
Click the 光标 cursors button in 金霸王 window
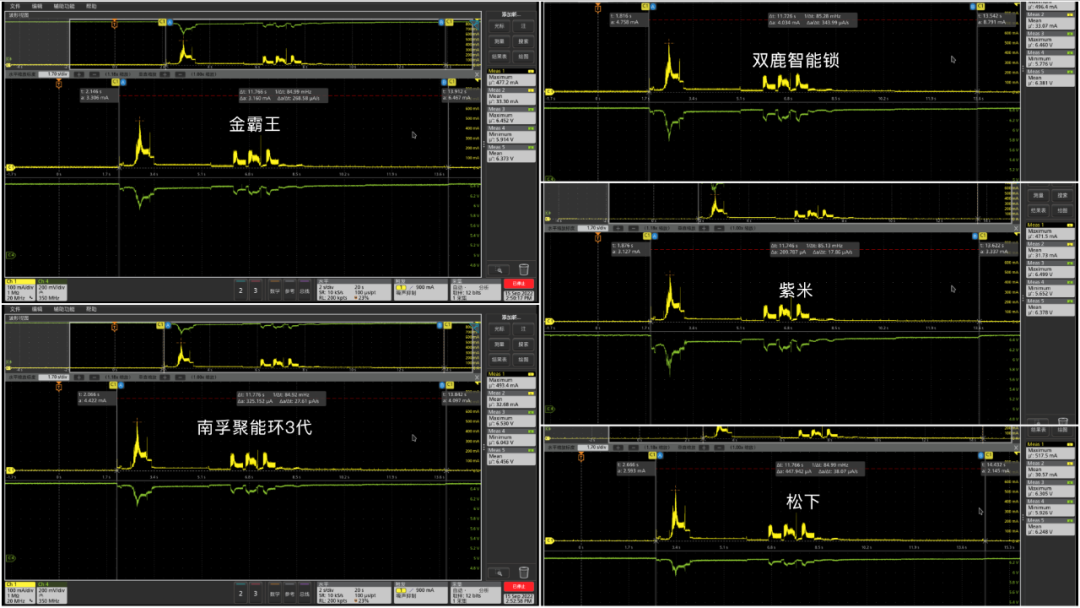tap(499, 26)
